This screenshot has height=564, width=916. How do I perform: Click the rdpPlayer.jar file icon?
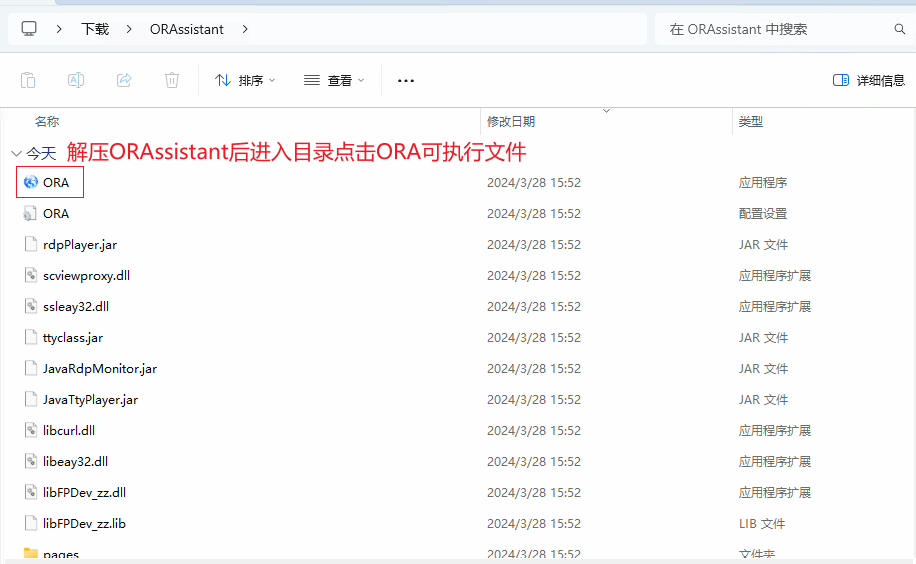[30, 245]
